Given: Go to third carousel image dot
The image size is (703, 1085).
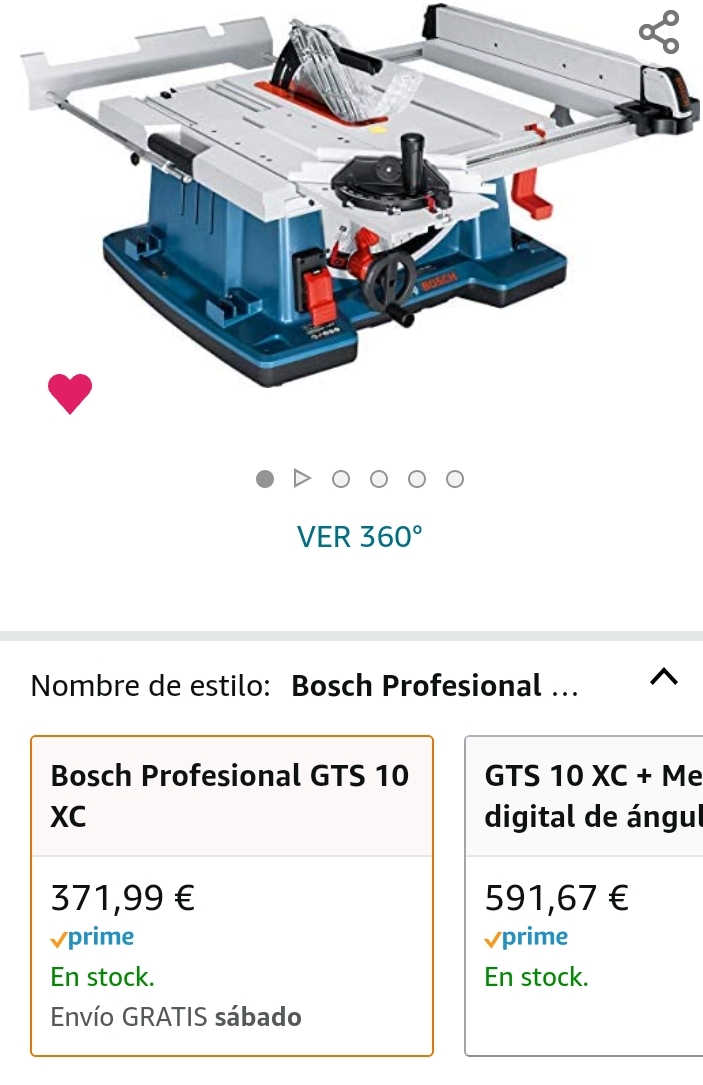Looking at the screenshot, I should 341,479.
